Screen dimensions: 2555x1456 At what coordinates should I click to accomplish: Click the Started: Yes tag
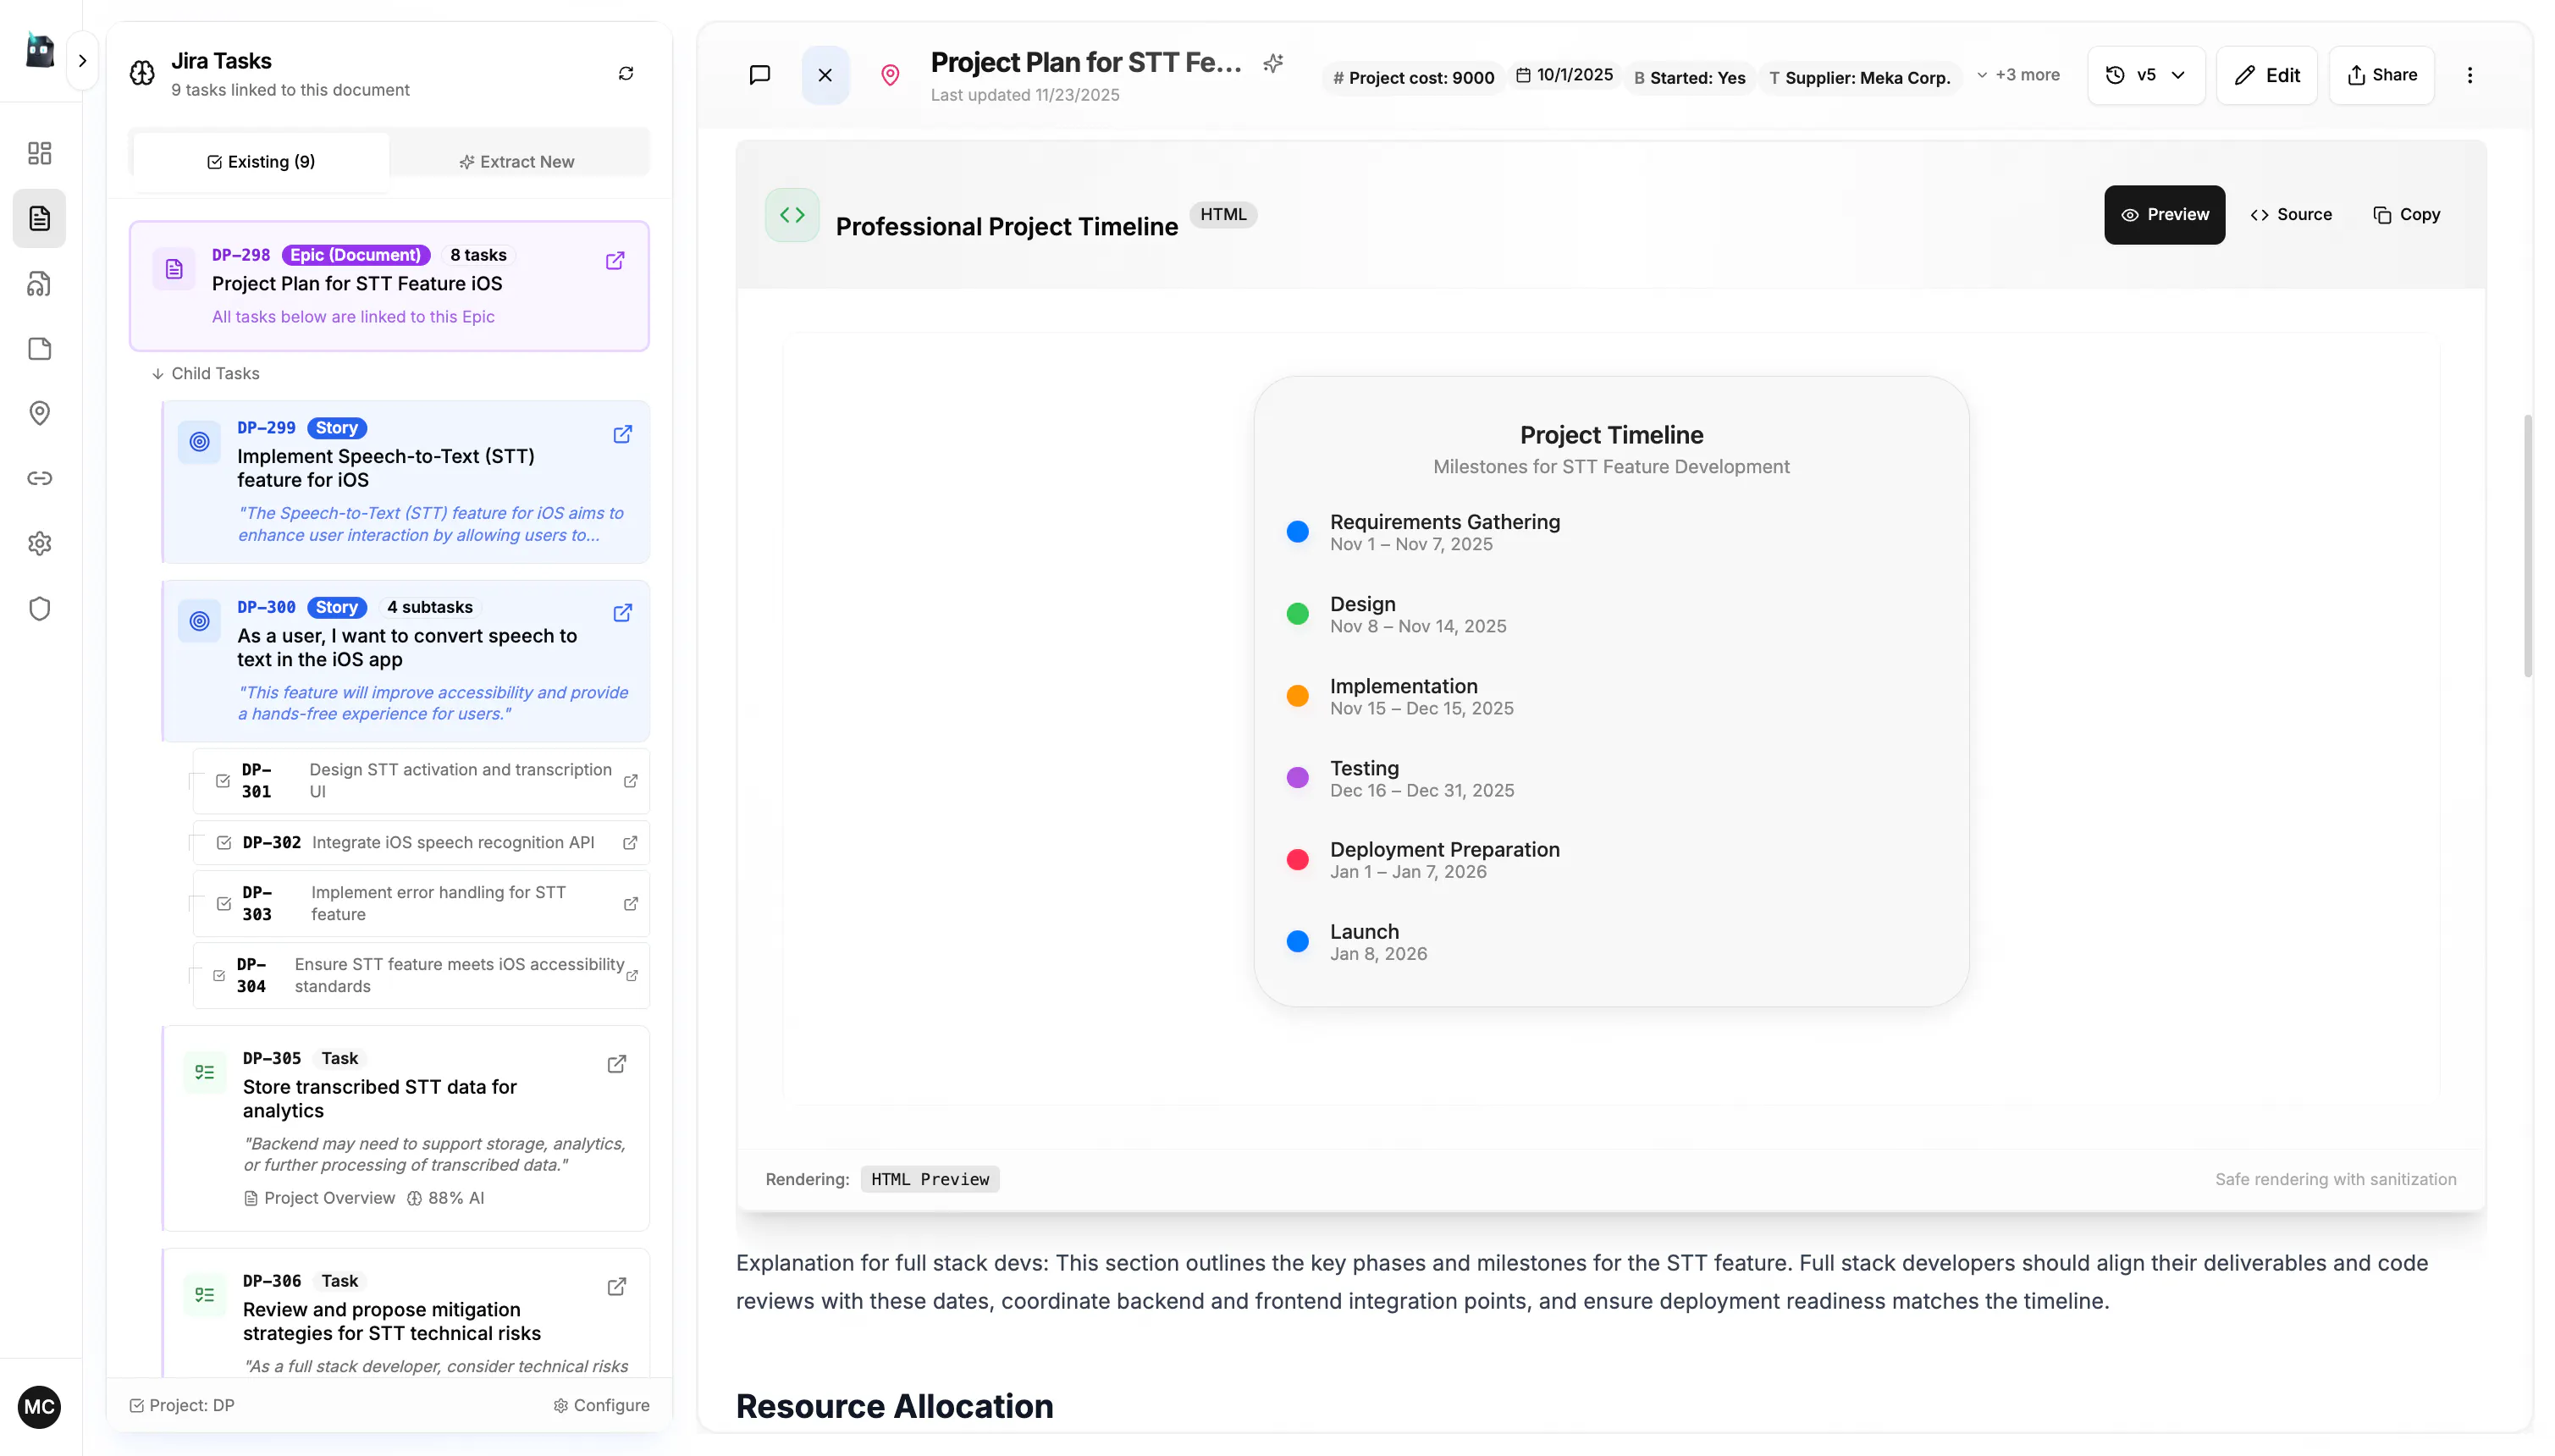[x=1689, y=77]
